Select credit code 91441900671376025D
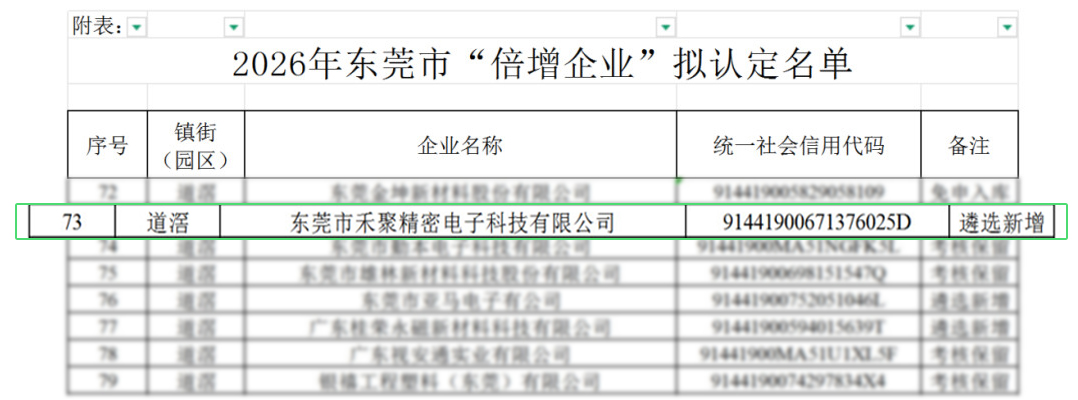This screenshot has width=1078, height=400. [817, 222]
